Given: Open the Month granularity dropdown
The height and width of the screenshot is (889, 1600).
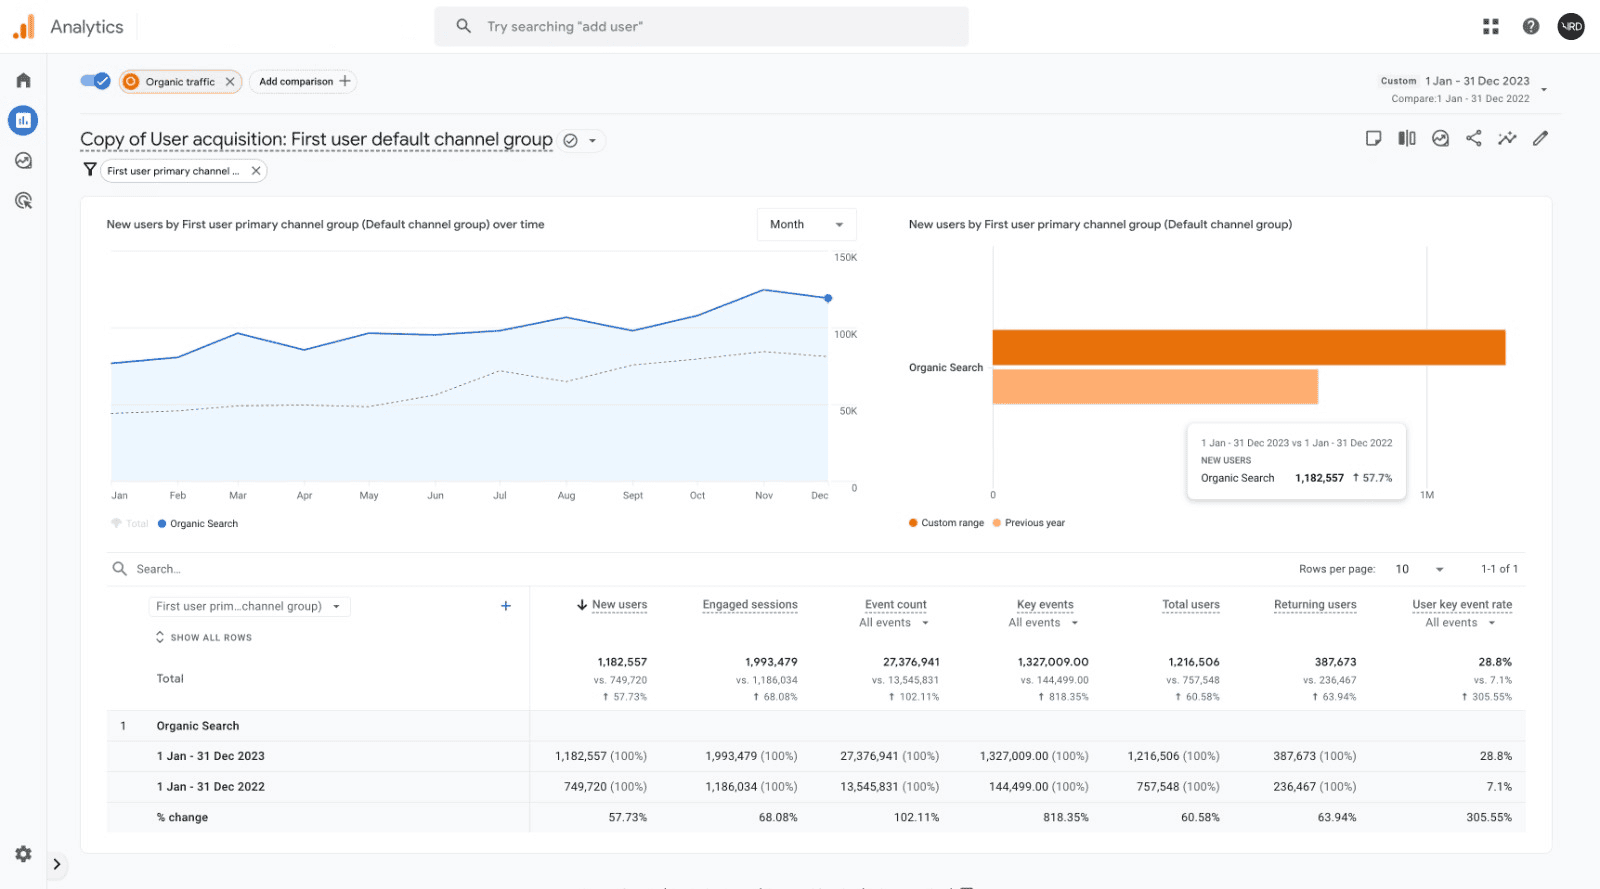Looking at the screenshot, I should pos(806,225).
